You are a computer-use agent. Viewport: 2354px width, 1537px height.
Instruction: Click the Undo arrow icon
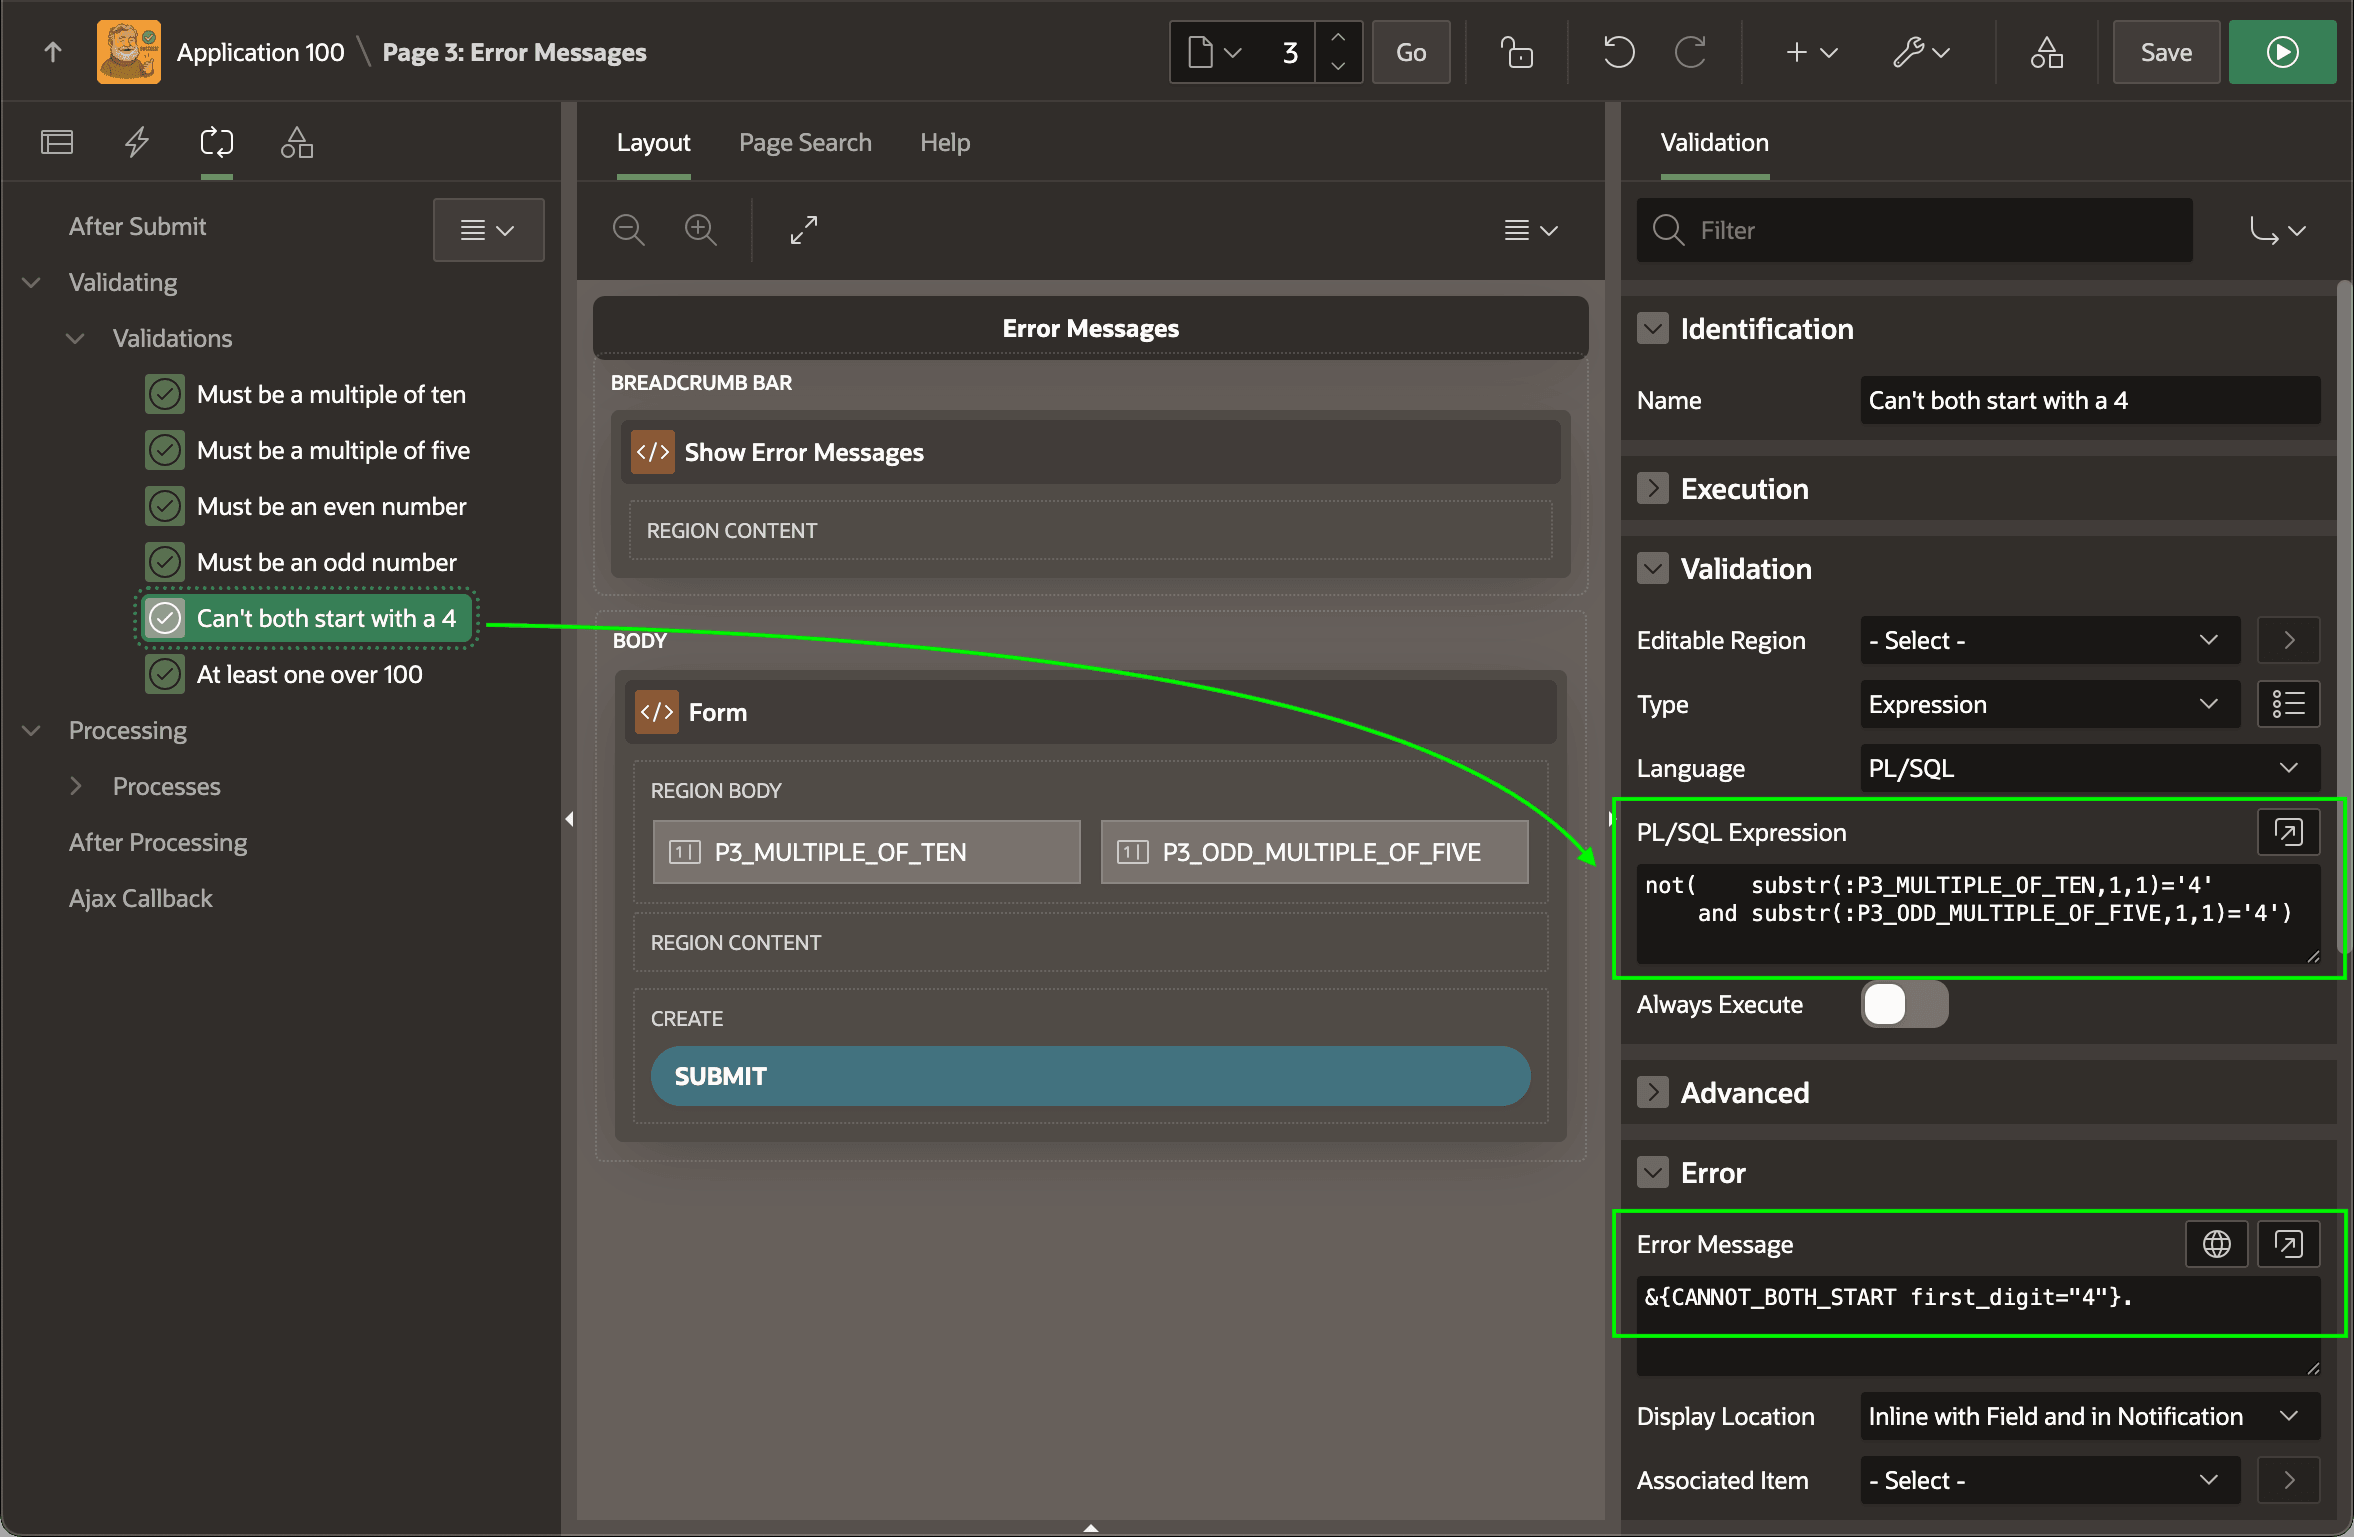point(1618,52)
